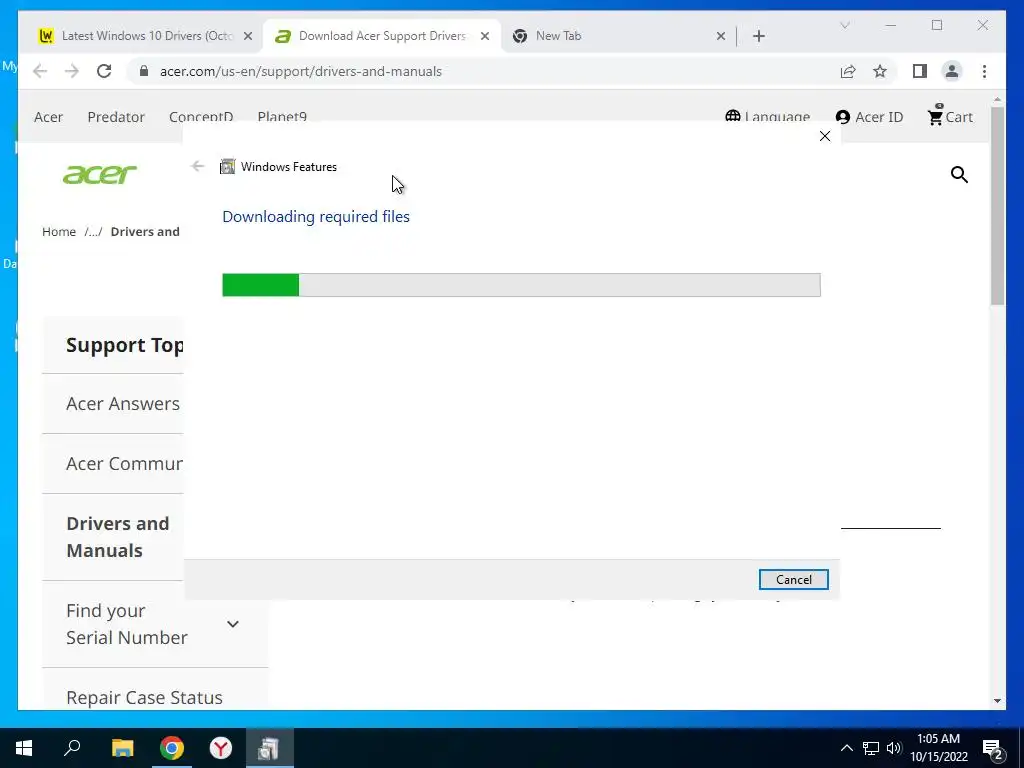The width and height of the screenshot is (1024, 768).
Task: Click the green download progress bar
Action: pyautogui.click(x=521, y=285)
